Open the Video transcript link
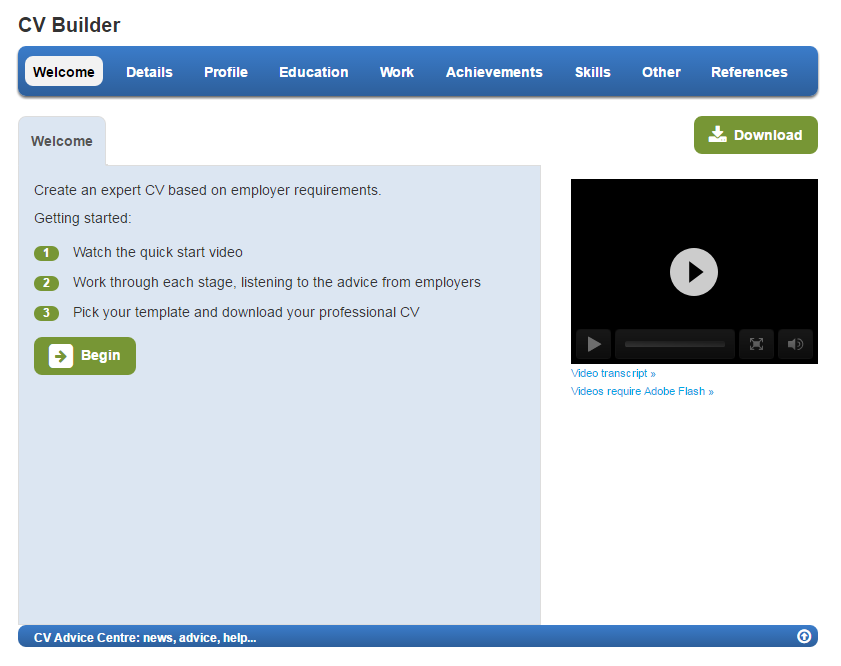The width and height of the screenshot is (841, 666). (613, 373)
